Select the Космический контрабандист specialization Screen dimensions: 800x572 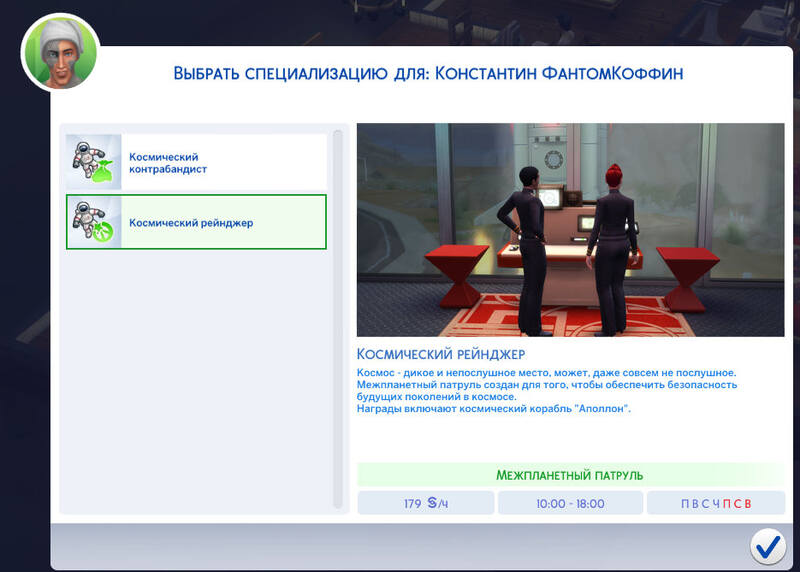196,162
